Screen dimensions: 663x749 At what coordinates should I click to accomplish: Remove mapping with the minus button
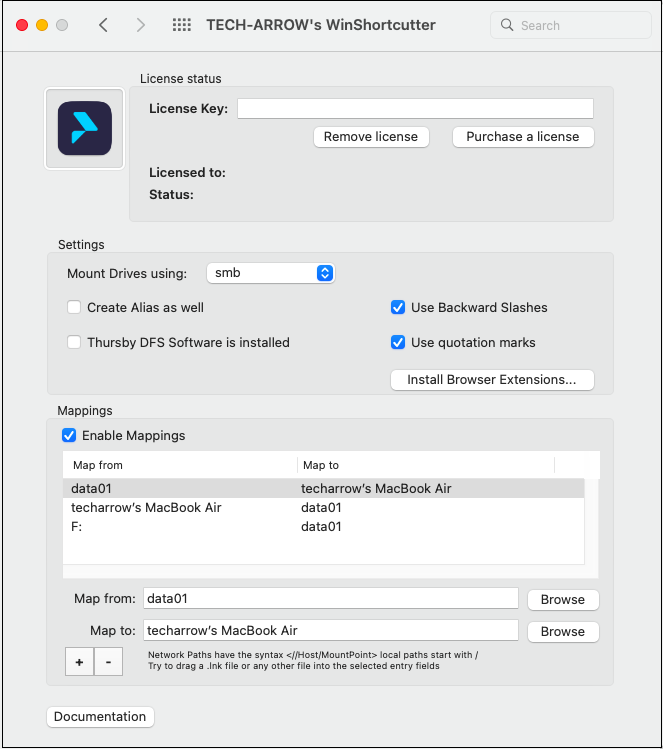pyautogui.click(x=108, y=662)
